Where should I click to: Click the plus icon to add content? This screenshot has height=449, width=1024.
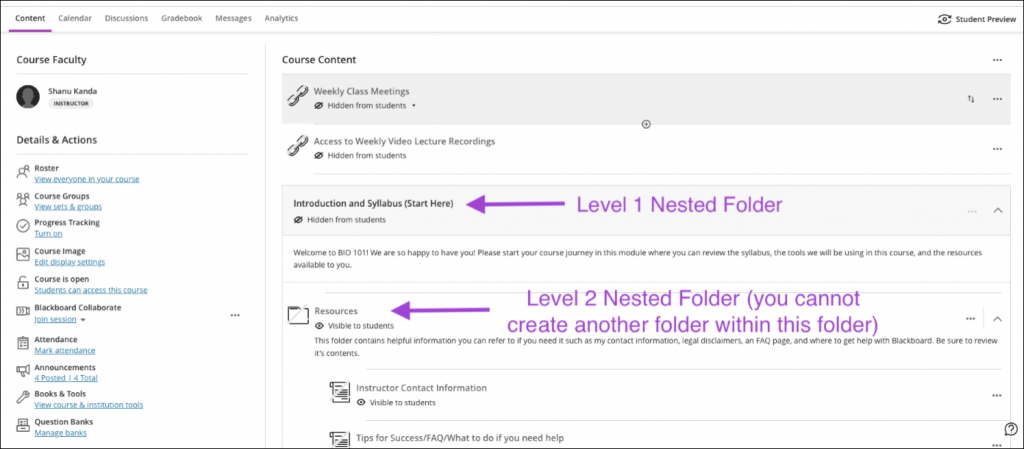(646, 124)
